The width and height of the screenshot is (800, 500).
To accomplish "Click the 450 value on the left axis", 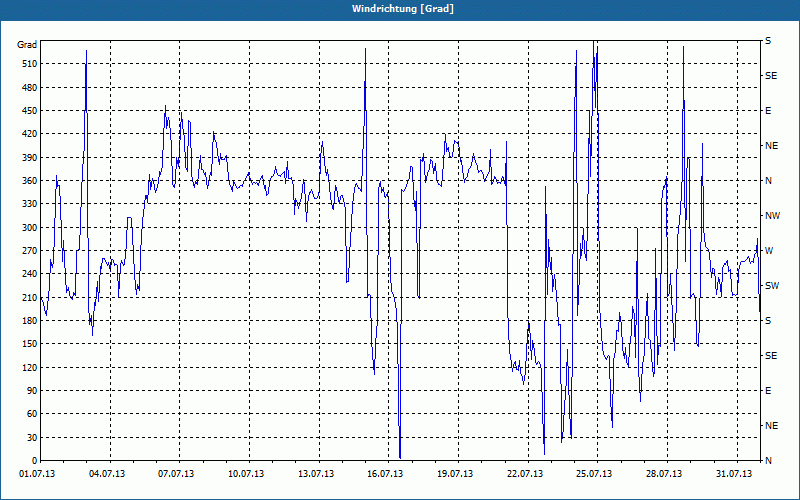I will [x=30, y=111].
